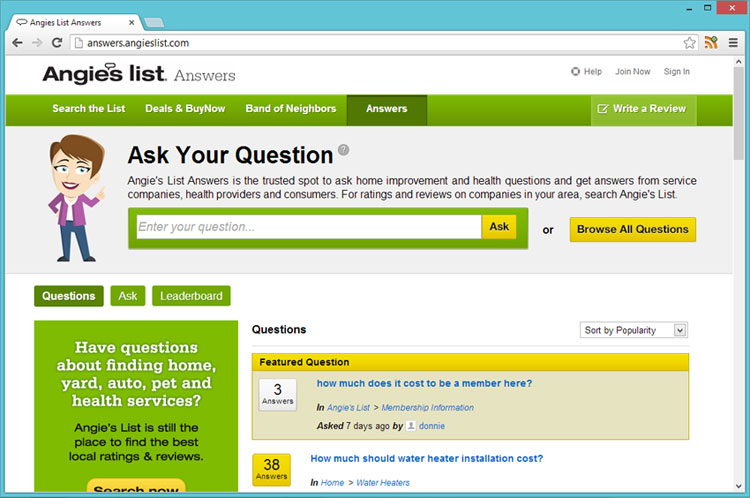
Task: Click the vertical scrollbar thumb
Action: coord(739,112)
